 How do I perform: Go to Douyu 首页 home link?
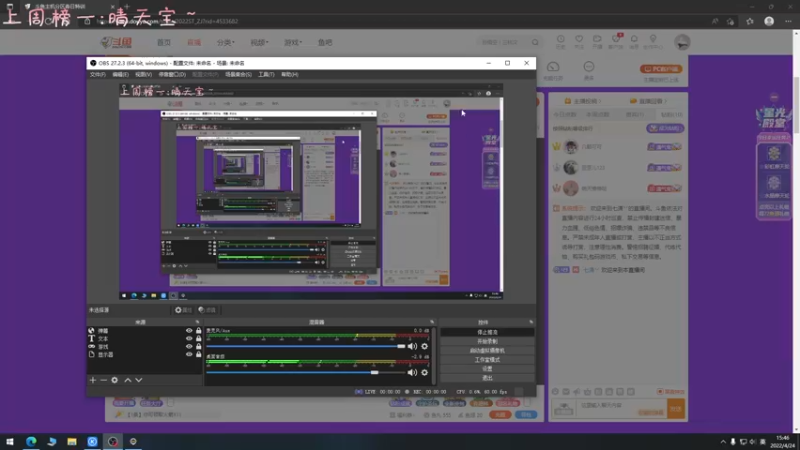click(164, 42)
